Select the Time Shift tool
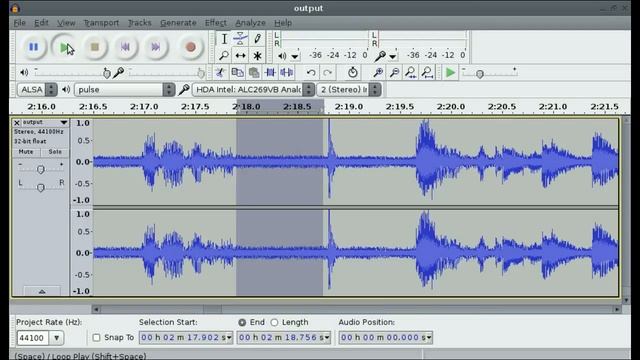The height and width of the screenshot is (360, 640). click(240, 56)
